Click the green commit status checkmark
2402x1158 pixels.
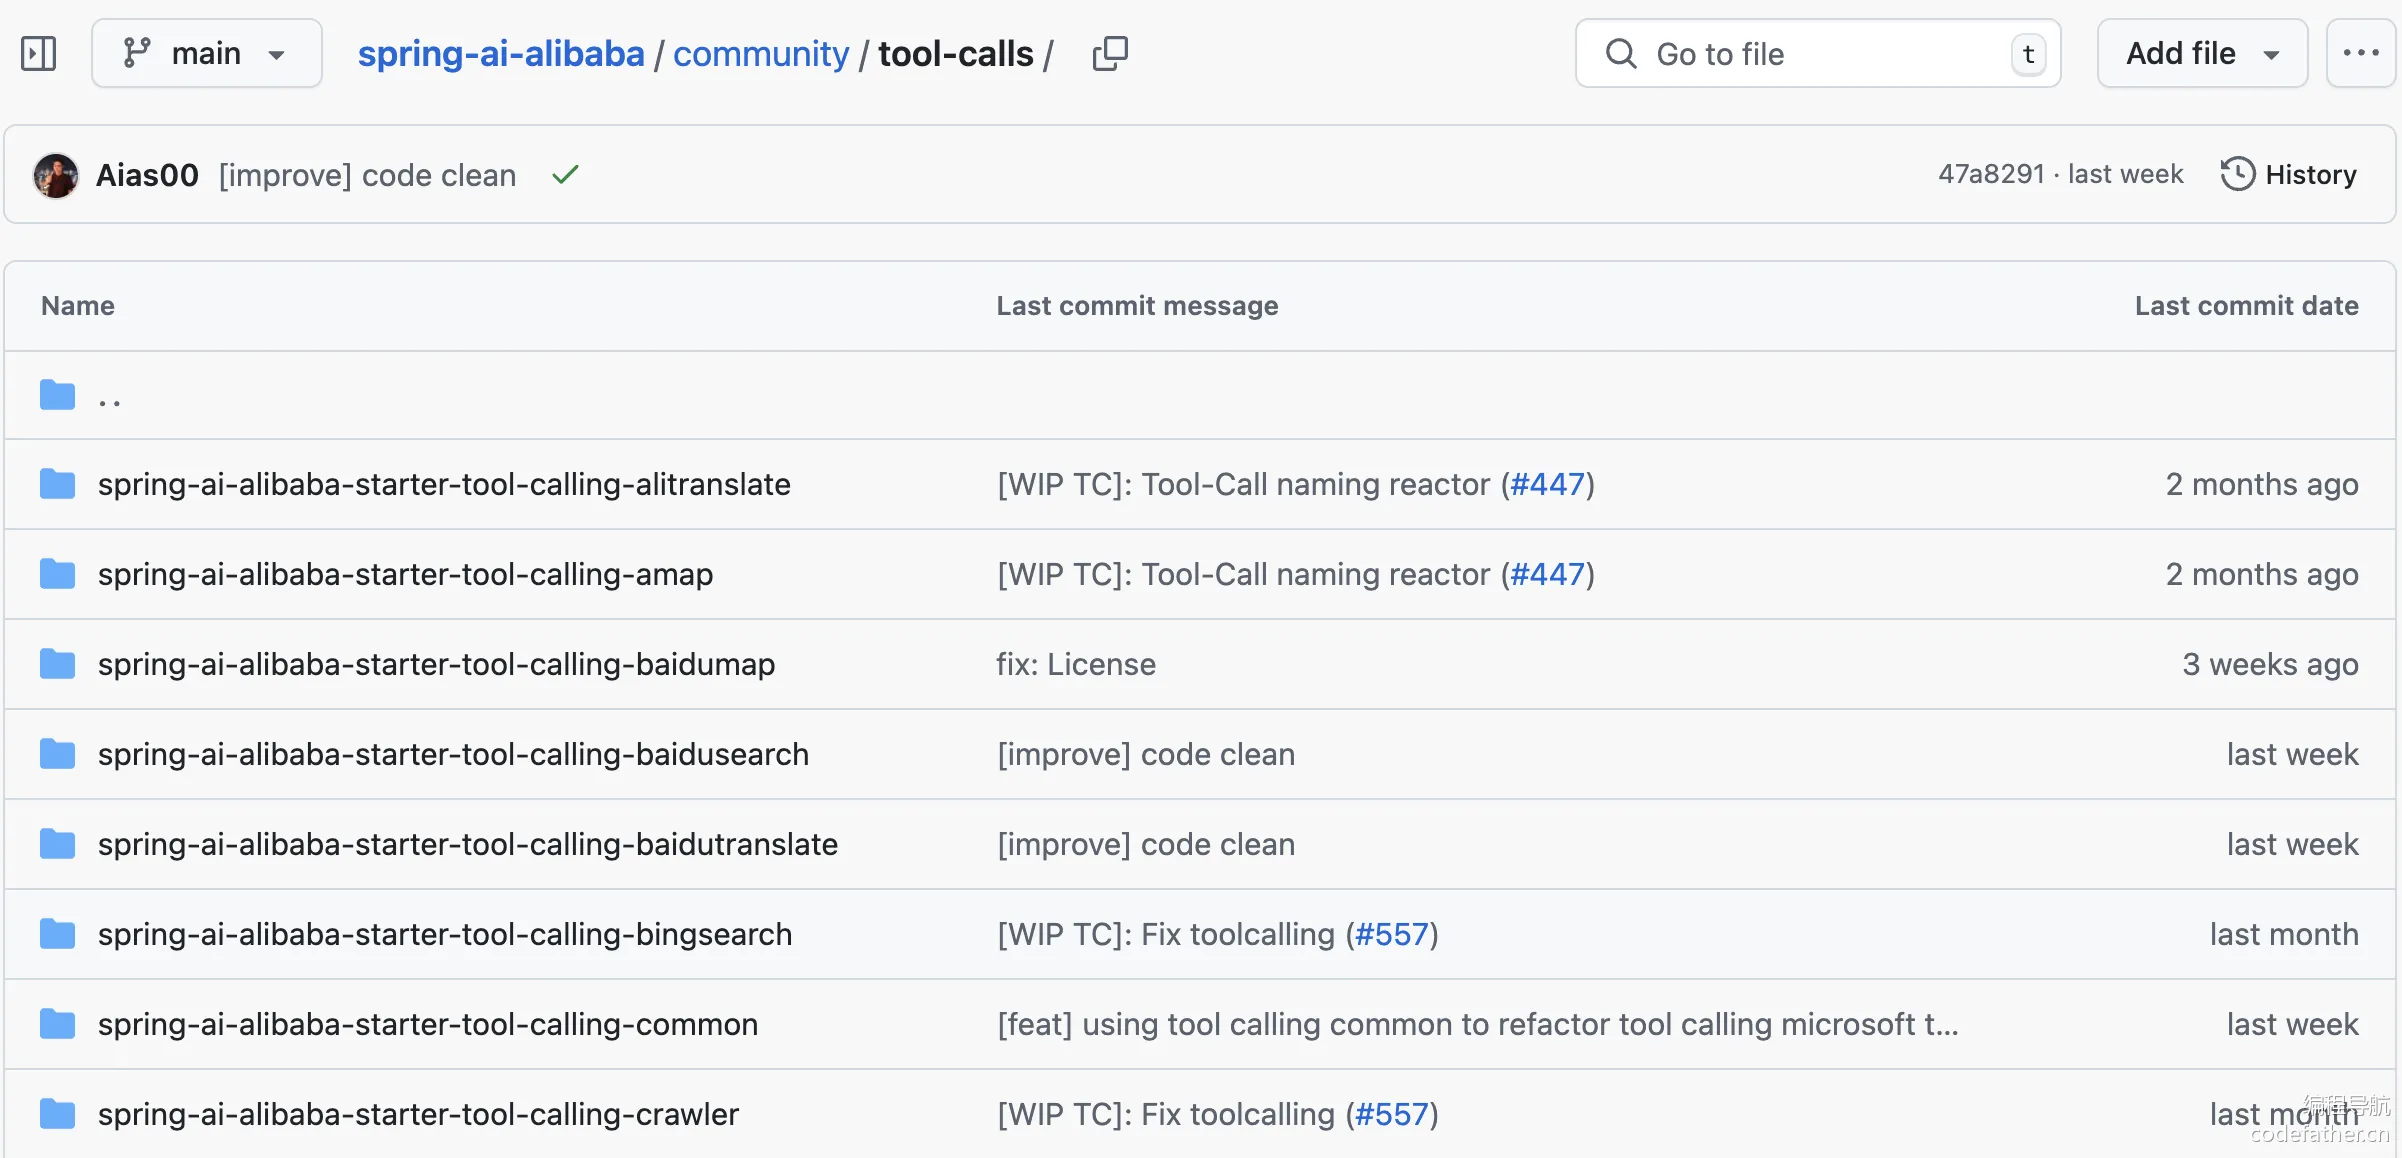click(565, 175)
